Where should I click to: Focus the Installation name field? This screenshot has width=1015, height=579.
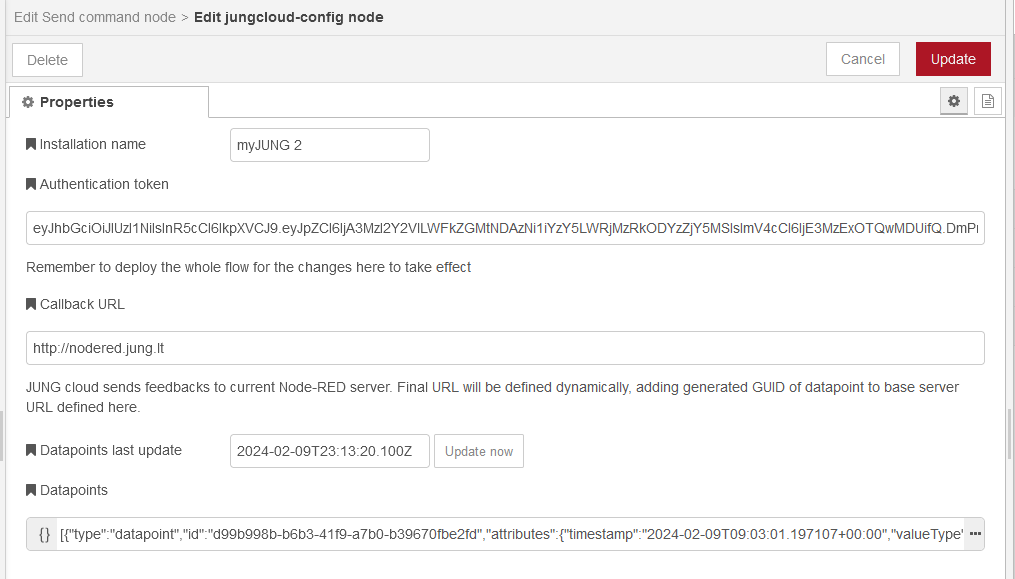(329, 145)
